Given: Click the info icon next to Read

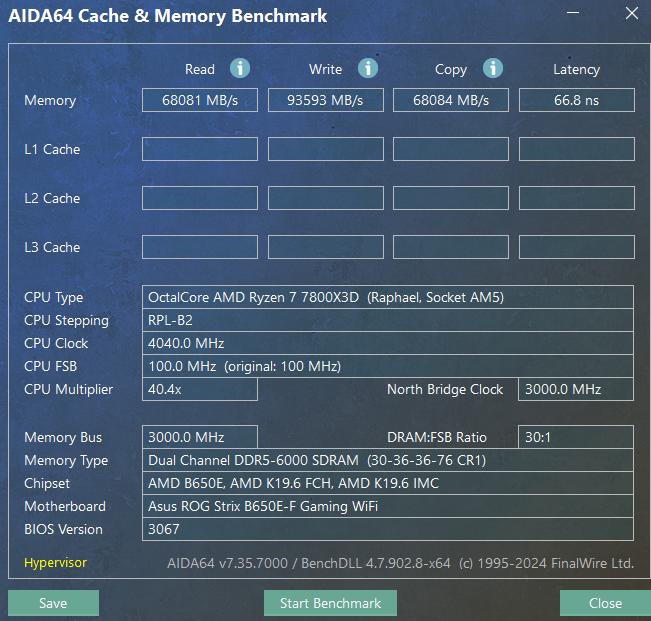Looking at the screenshot, I should point(240,68).
